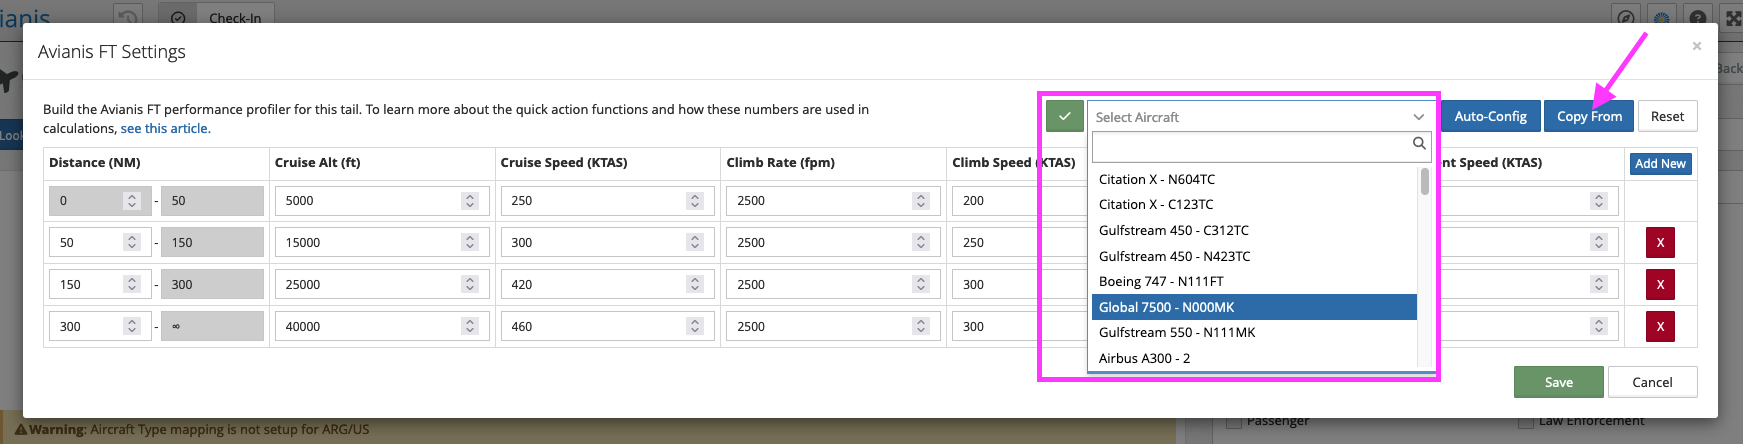
Task: Click Climb Rate field in the 50-150 row
Action: [x=834, y=242]
